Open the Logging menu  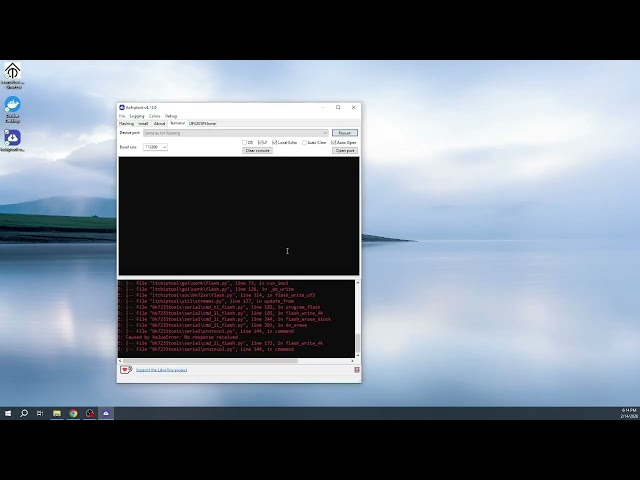pyautogui.click(x=137, y=116)
